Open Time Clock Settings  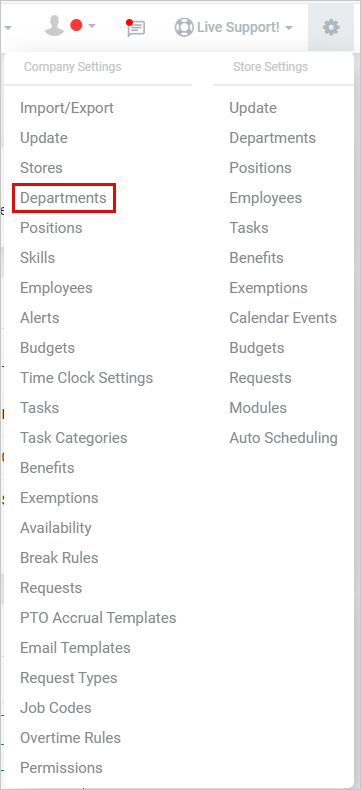[x=87, y=378]
